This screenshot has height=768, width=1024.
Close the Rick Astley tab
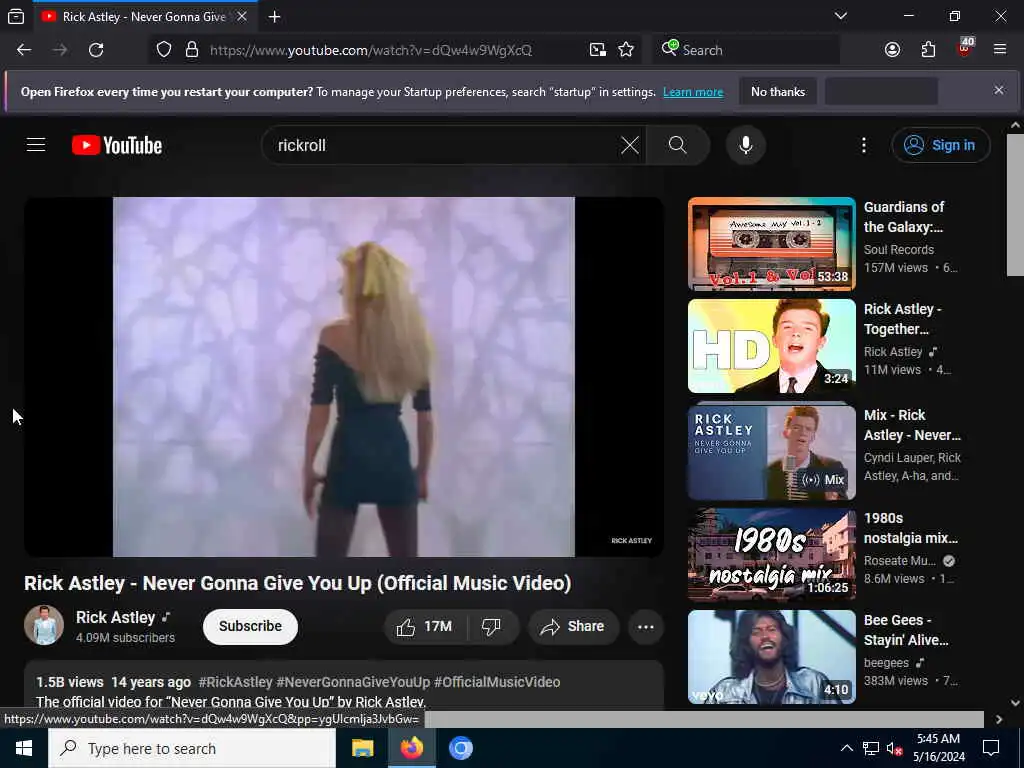[242, 16]
